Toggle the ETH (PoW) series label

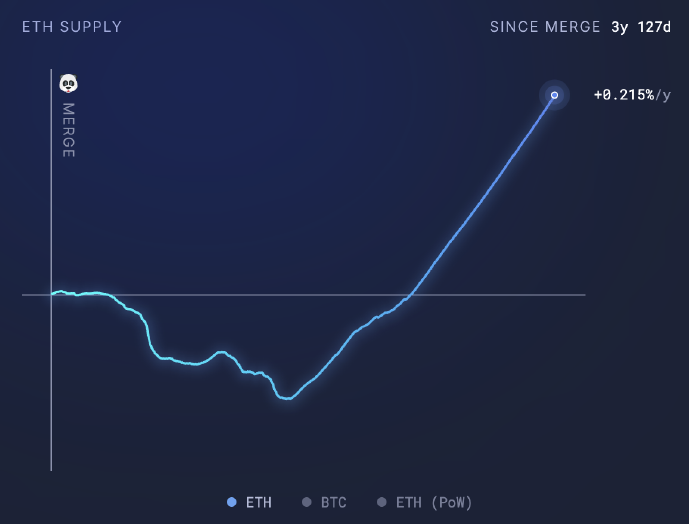433,502
